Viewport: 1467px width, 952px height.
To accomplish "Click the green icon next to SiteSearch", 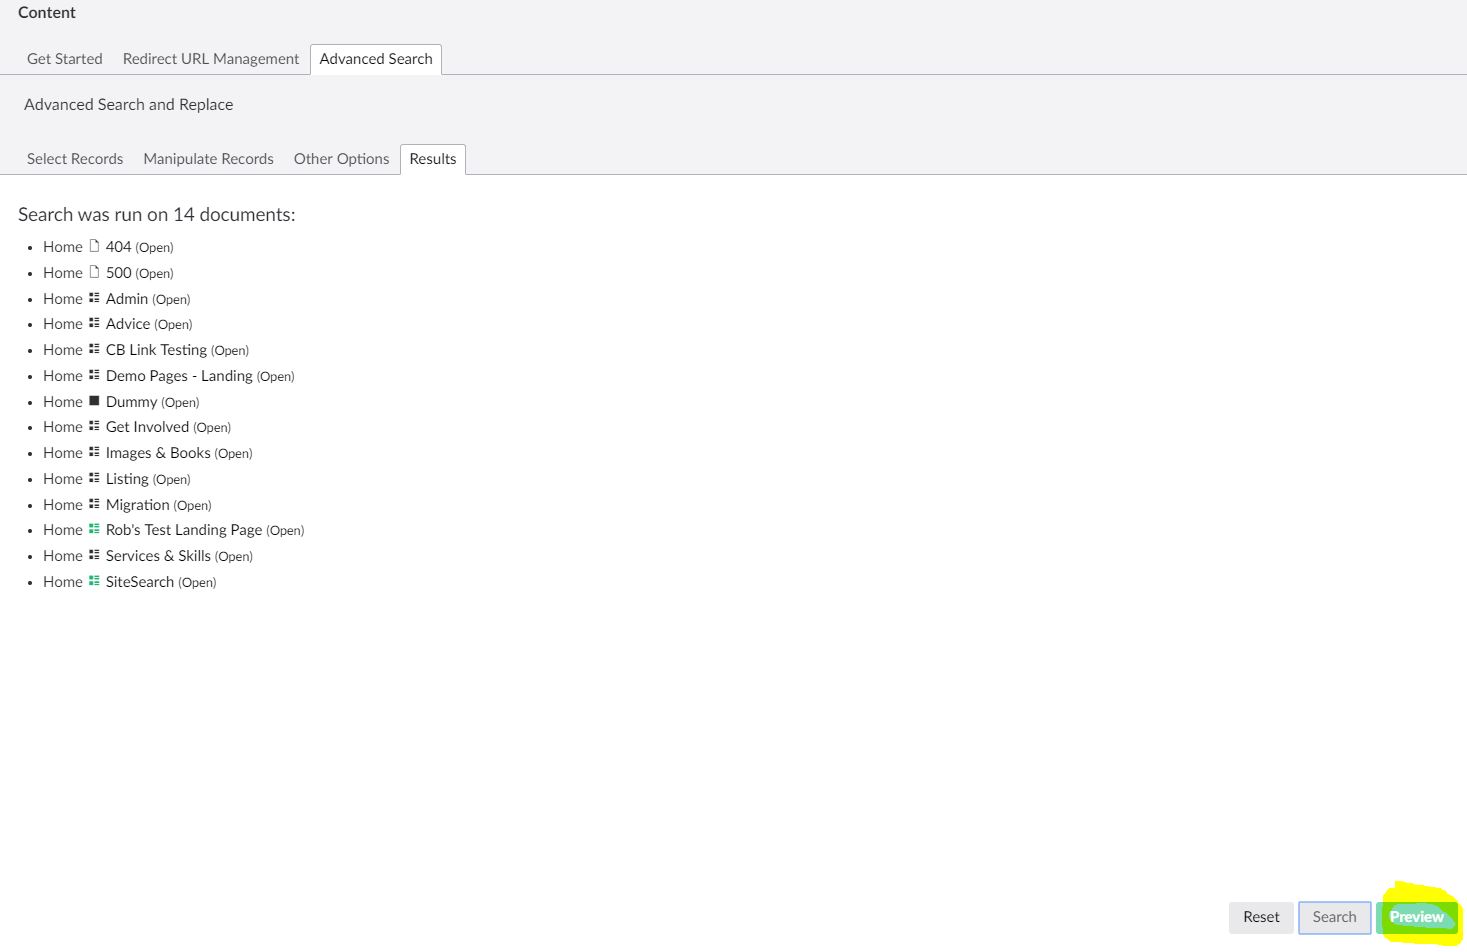I will 95,581.
